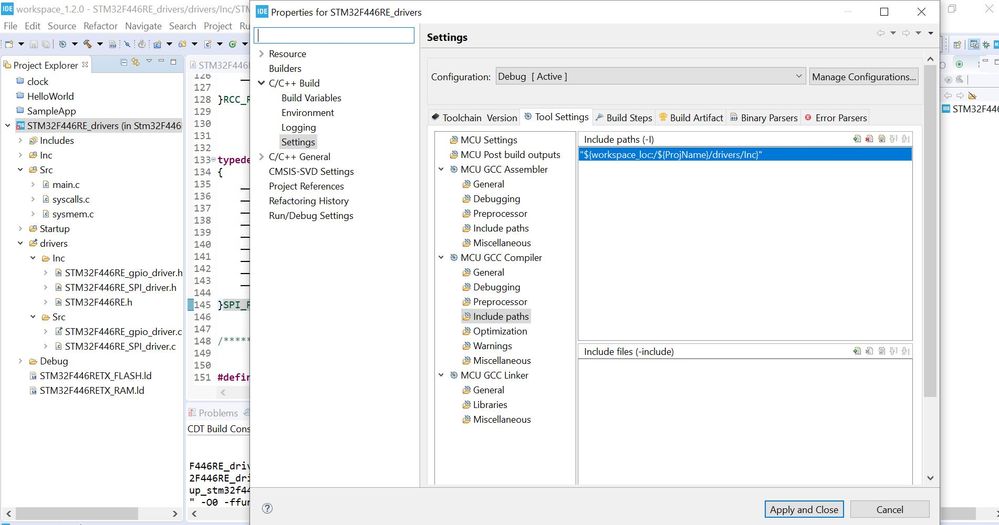The height and width of the screenshot is (525, 999).
Task: Switch to the Binary Parsers tab
Action: tap(763, 117)
